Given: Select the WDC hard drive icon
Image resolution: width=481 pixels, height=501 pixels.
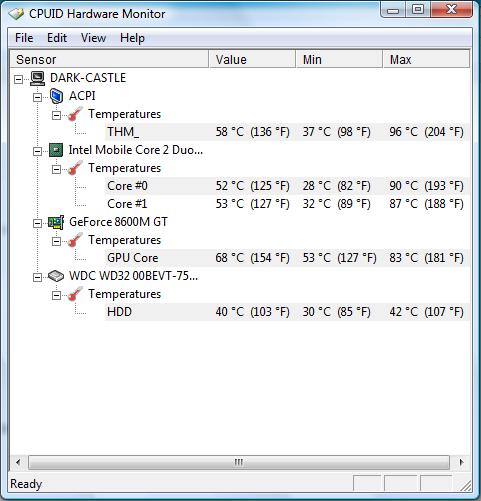Looking at the screenshot, I should tap(56, 276).
